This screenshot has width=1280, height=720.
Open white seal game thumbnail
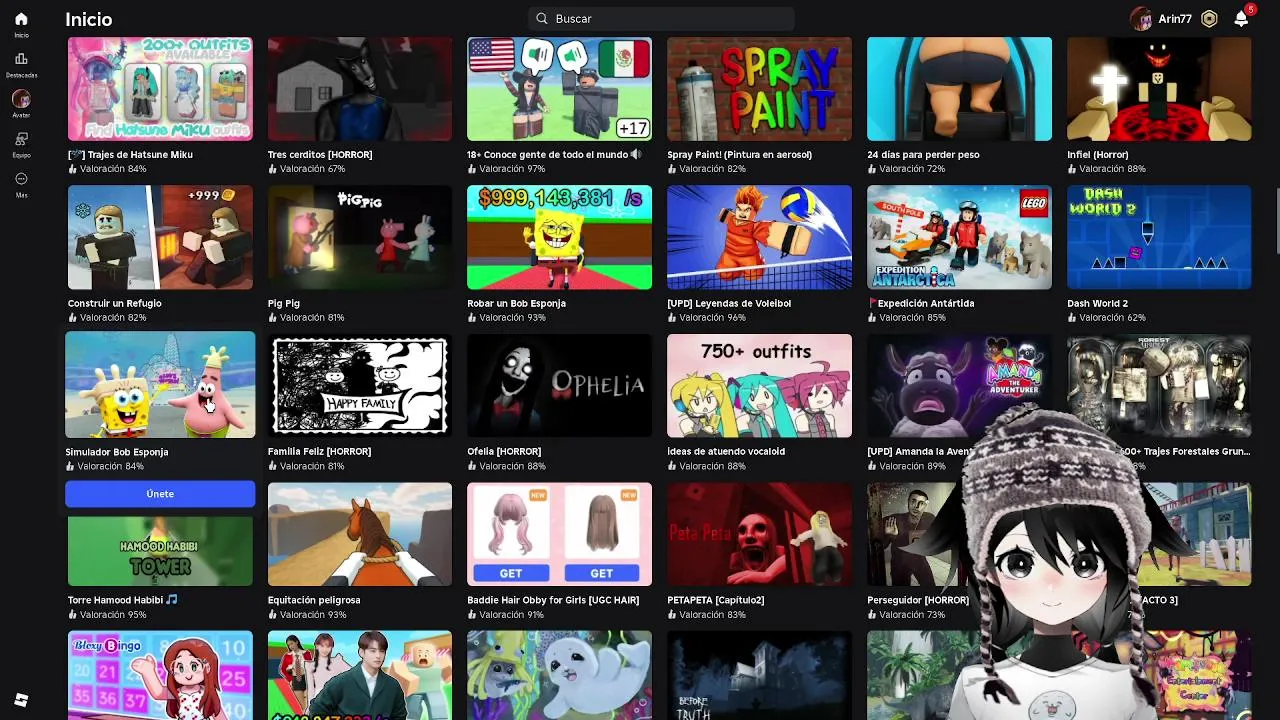[559, 675]
